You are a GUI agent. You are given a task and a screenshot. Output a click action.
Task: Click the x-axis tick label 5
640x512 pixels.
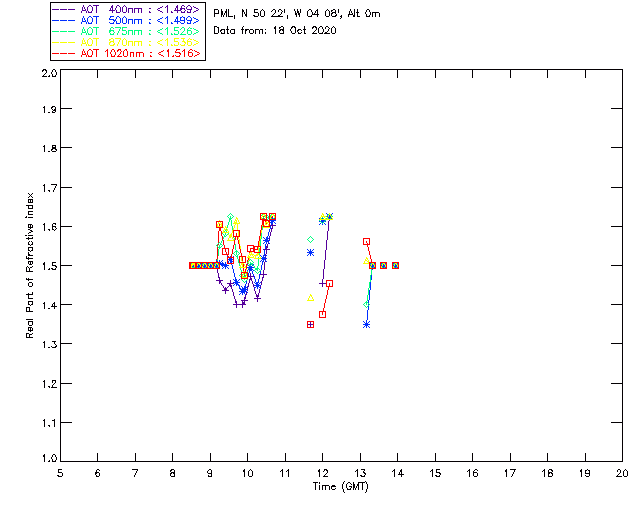coord(60,473)
